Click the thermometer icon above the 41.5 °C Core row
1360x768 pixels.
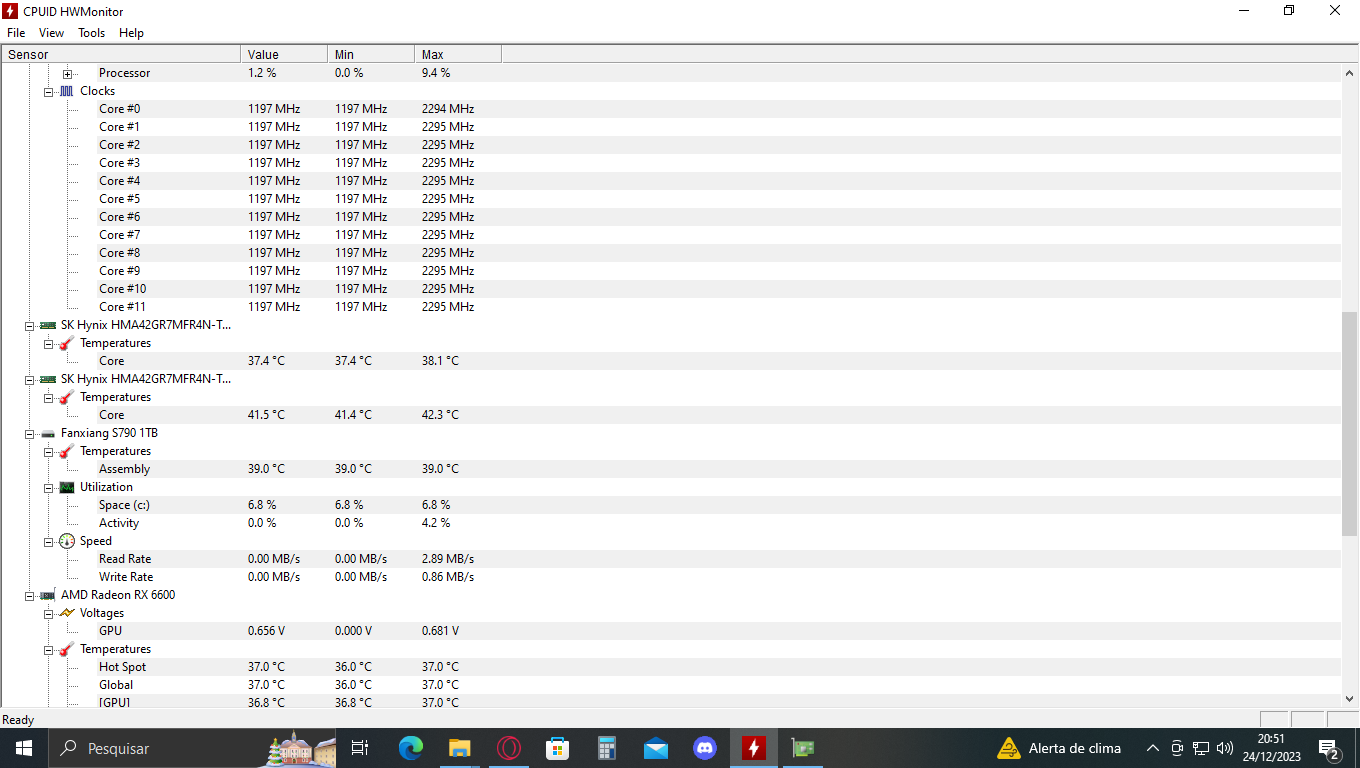[67, 397]
